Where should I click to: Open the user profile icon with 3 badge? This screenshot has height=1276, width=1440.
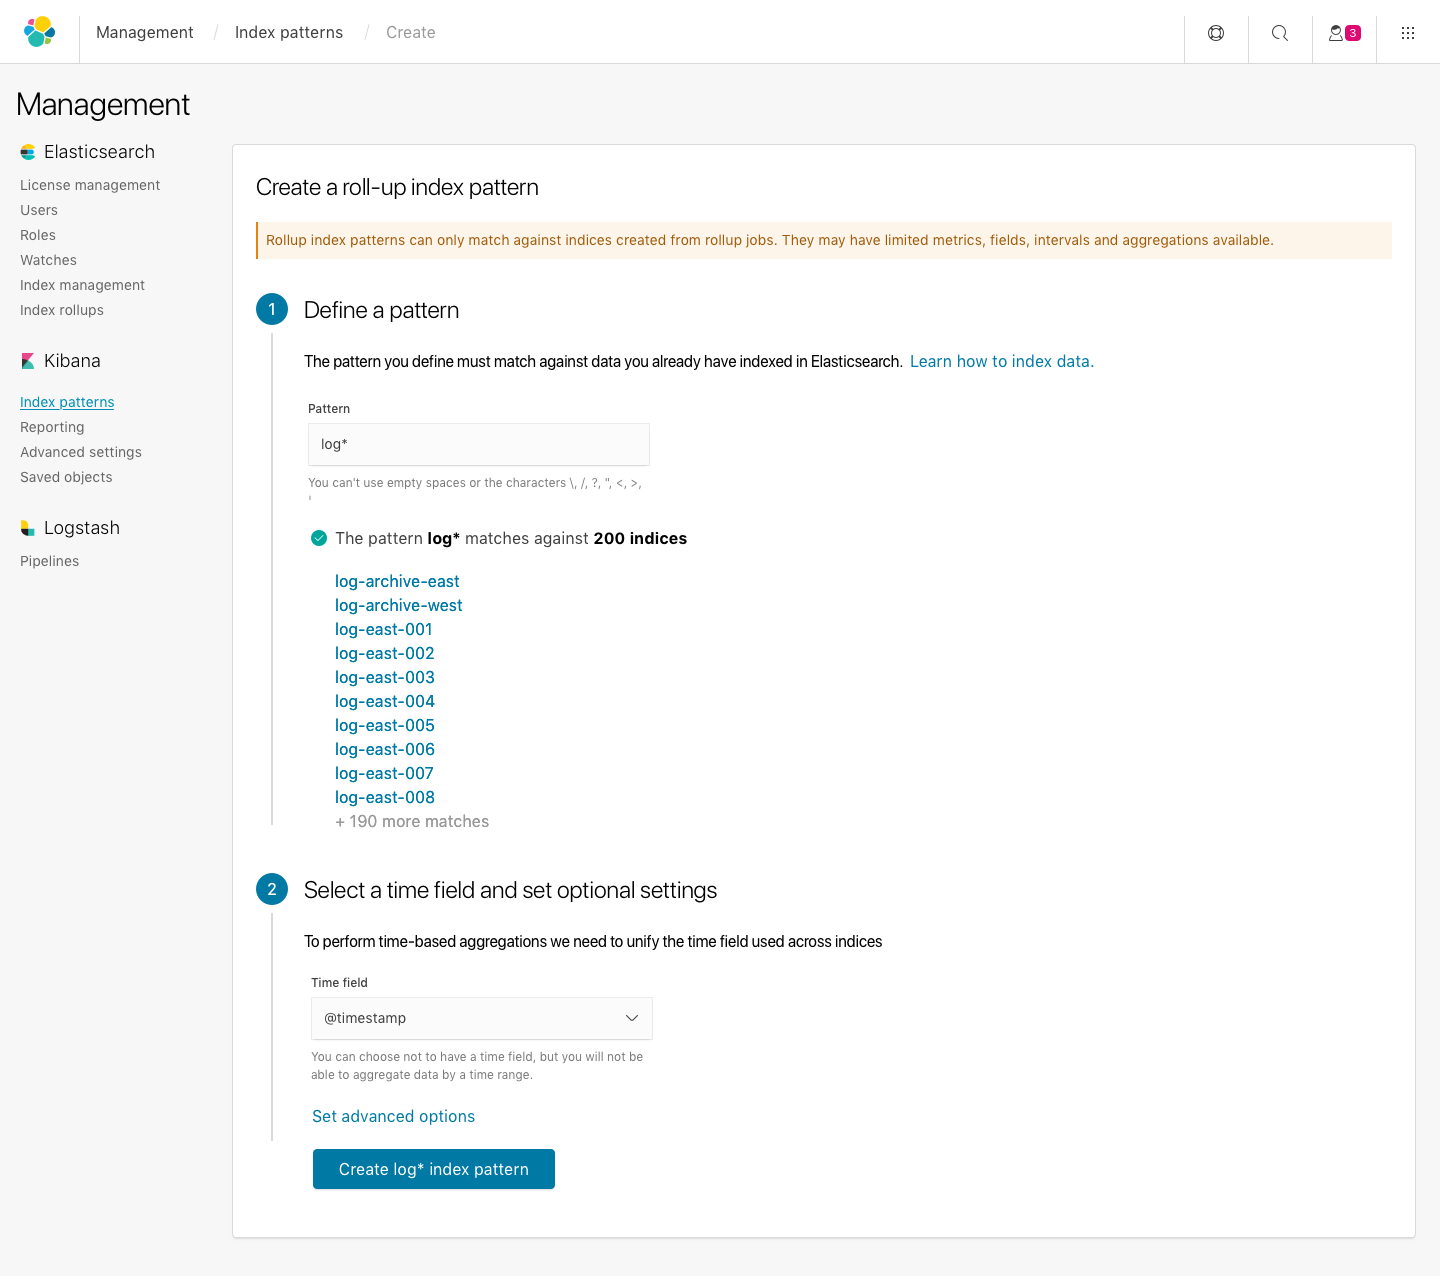click(1341, 32)
